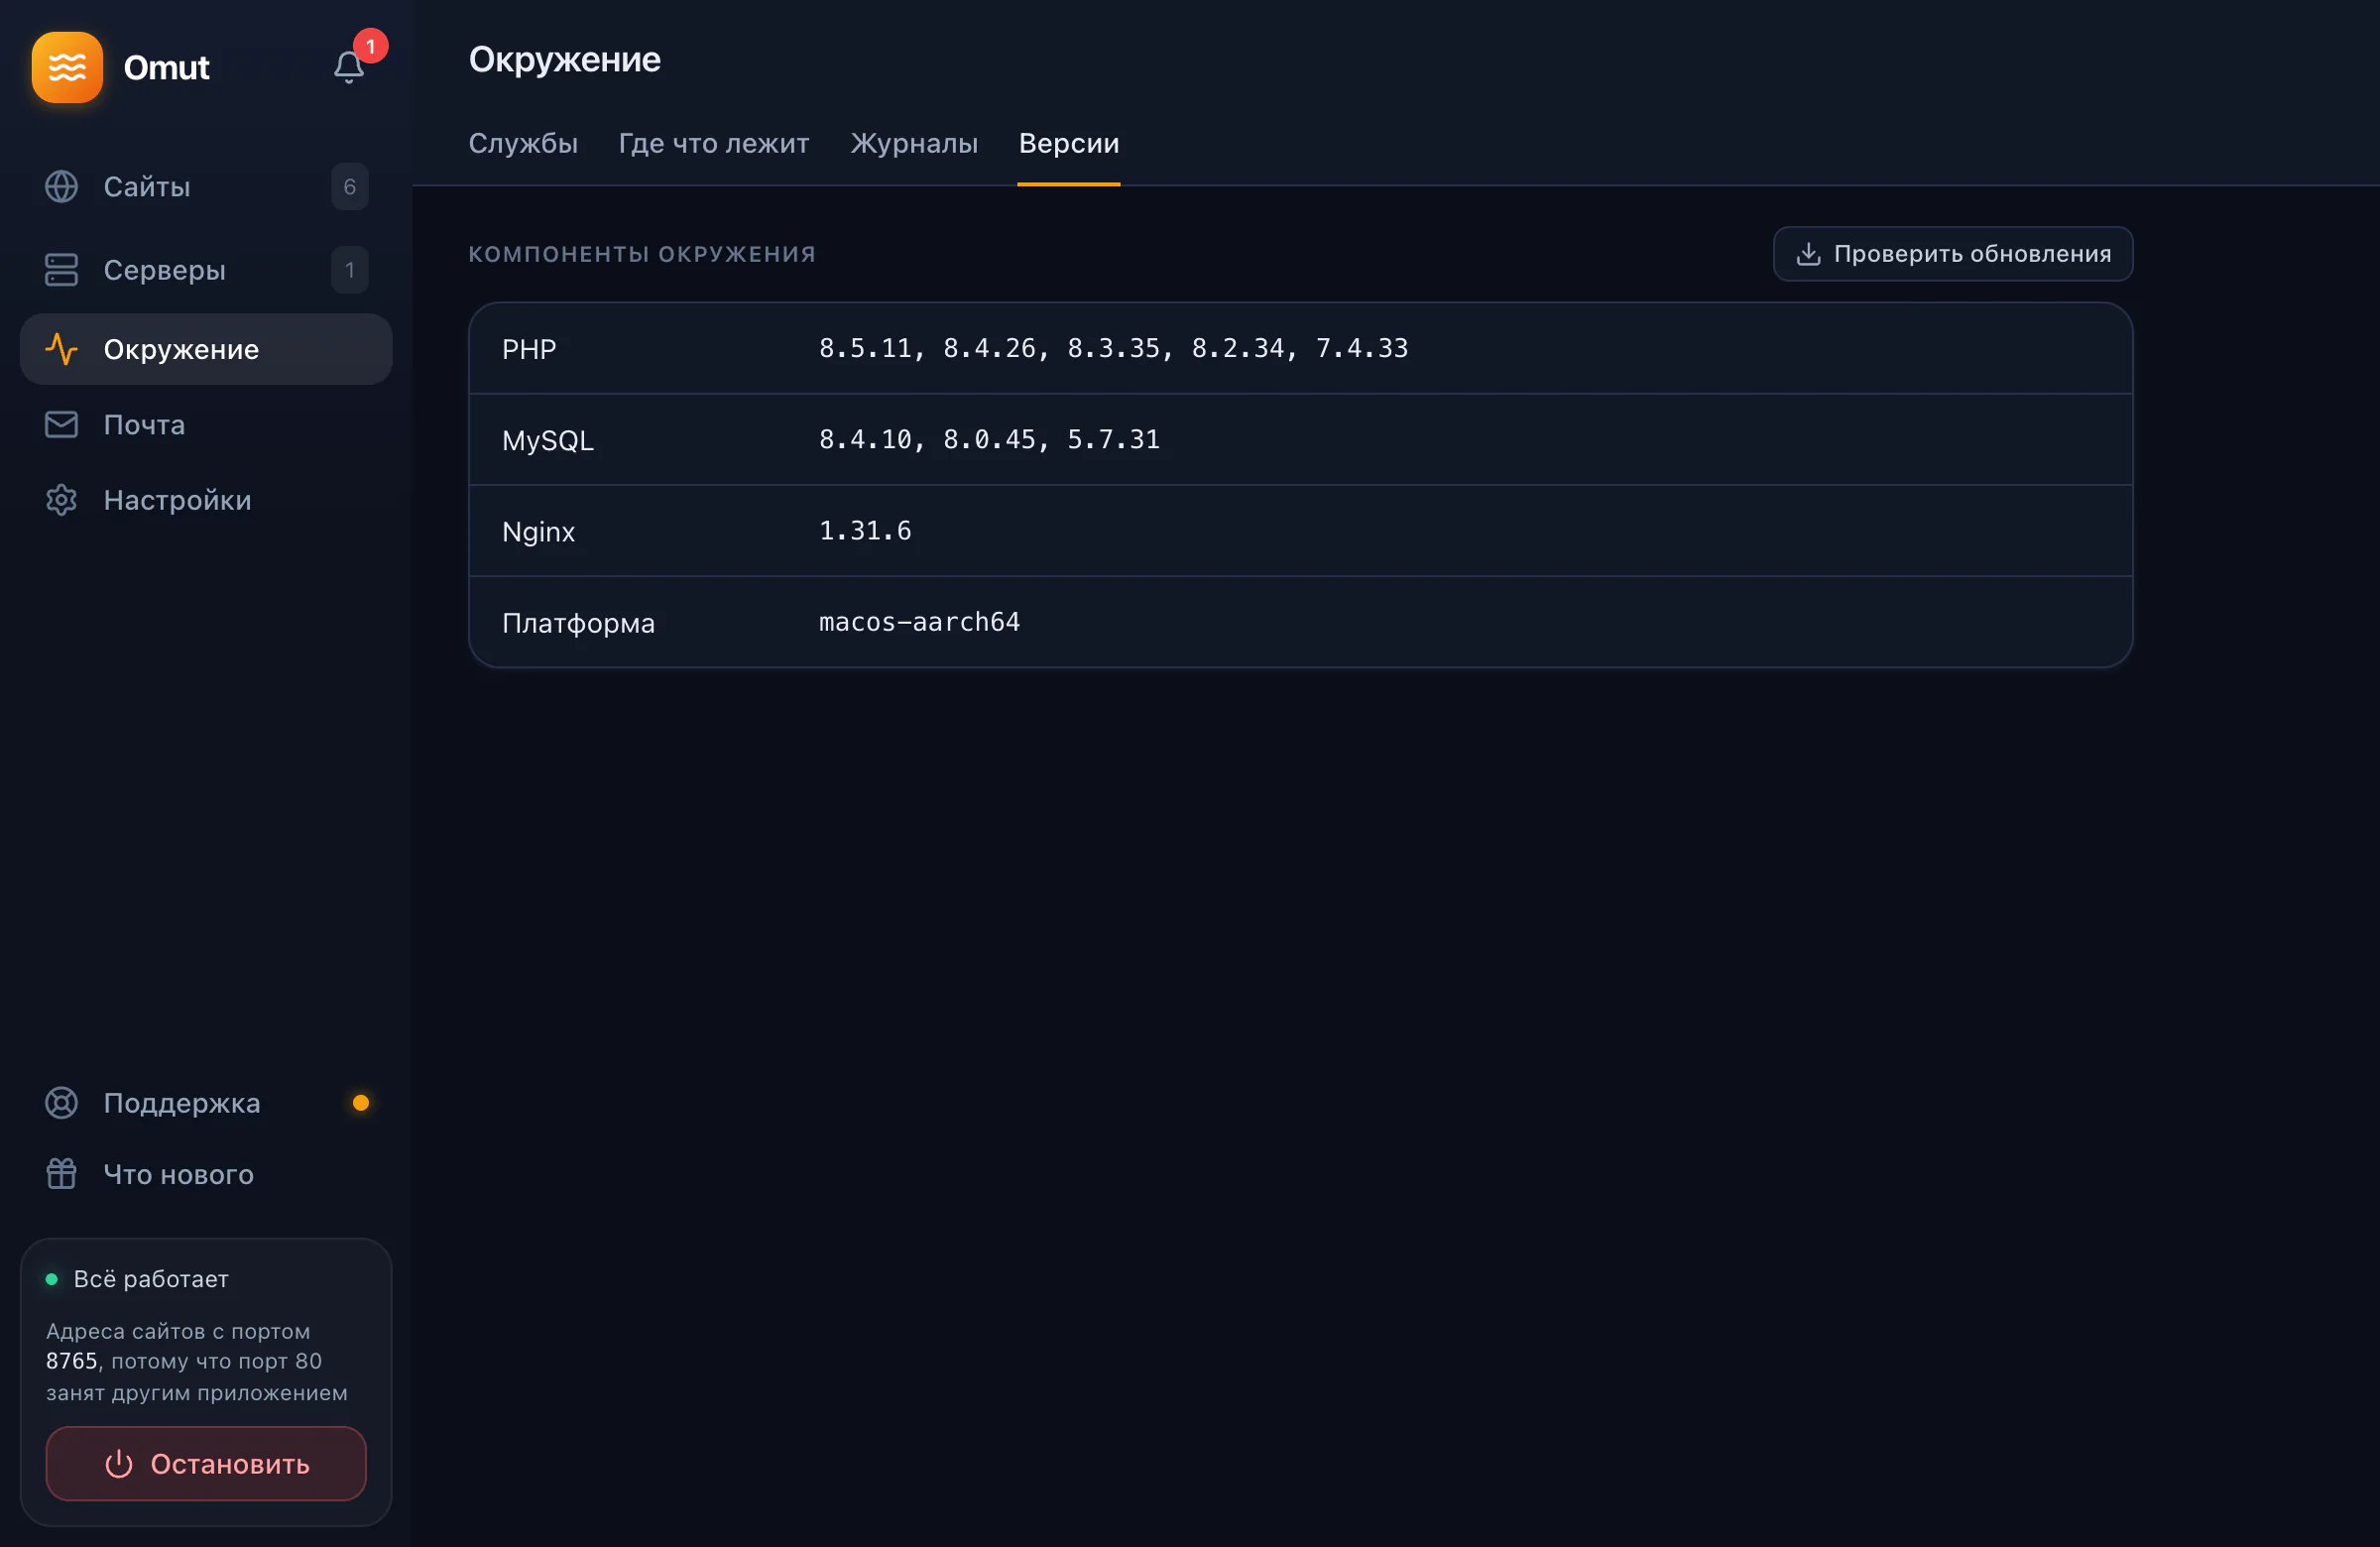Click the Omut app name
This screenshot has width=2380, height=1547.
(x=166, y=67)
